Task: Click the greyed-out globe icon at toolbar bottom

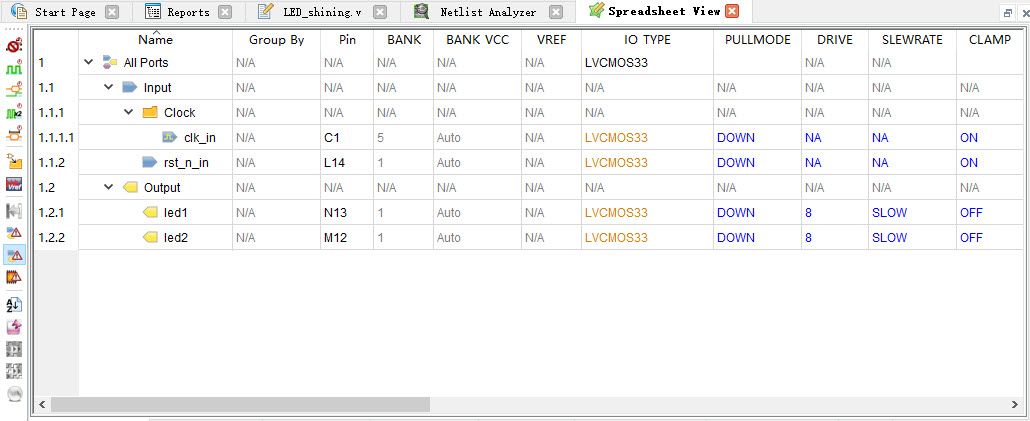Action: tap(14, 393)
